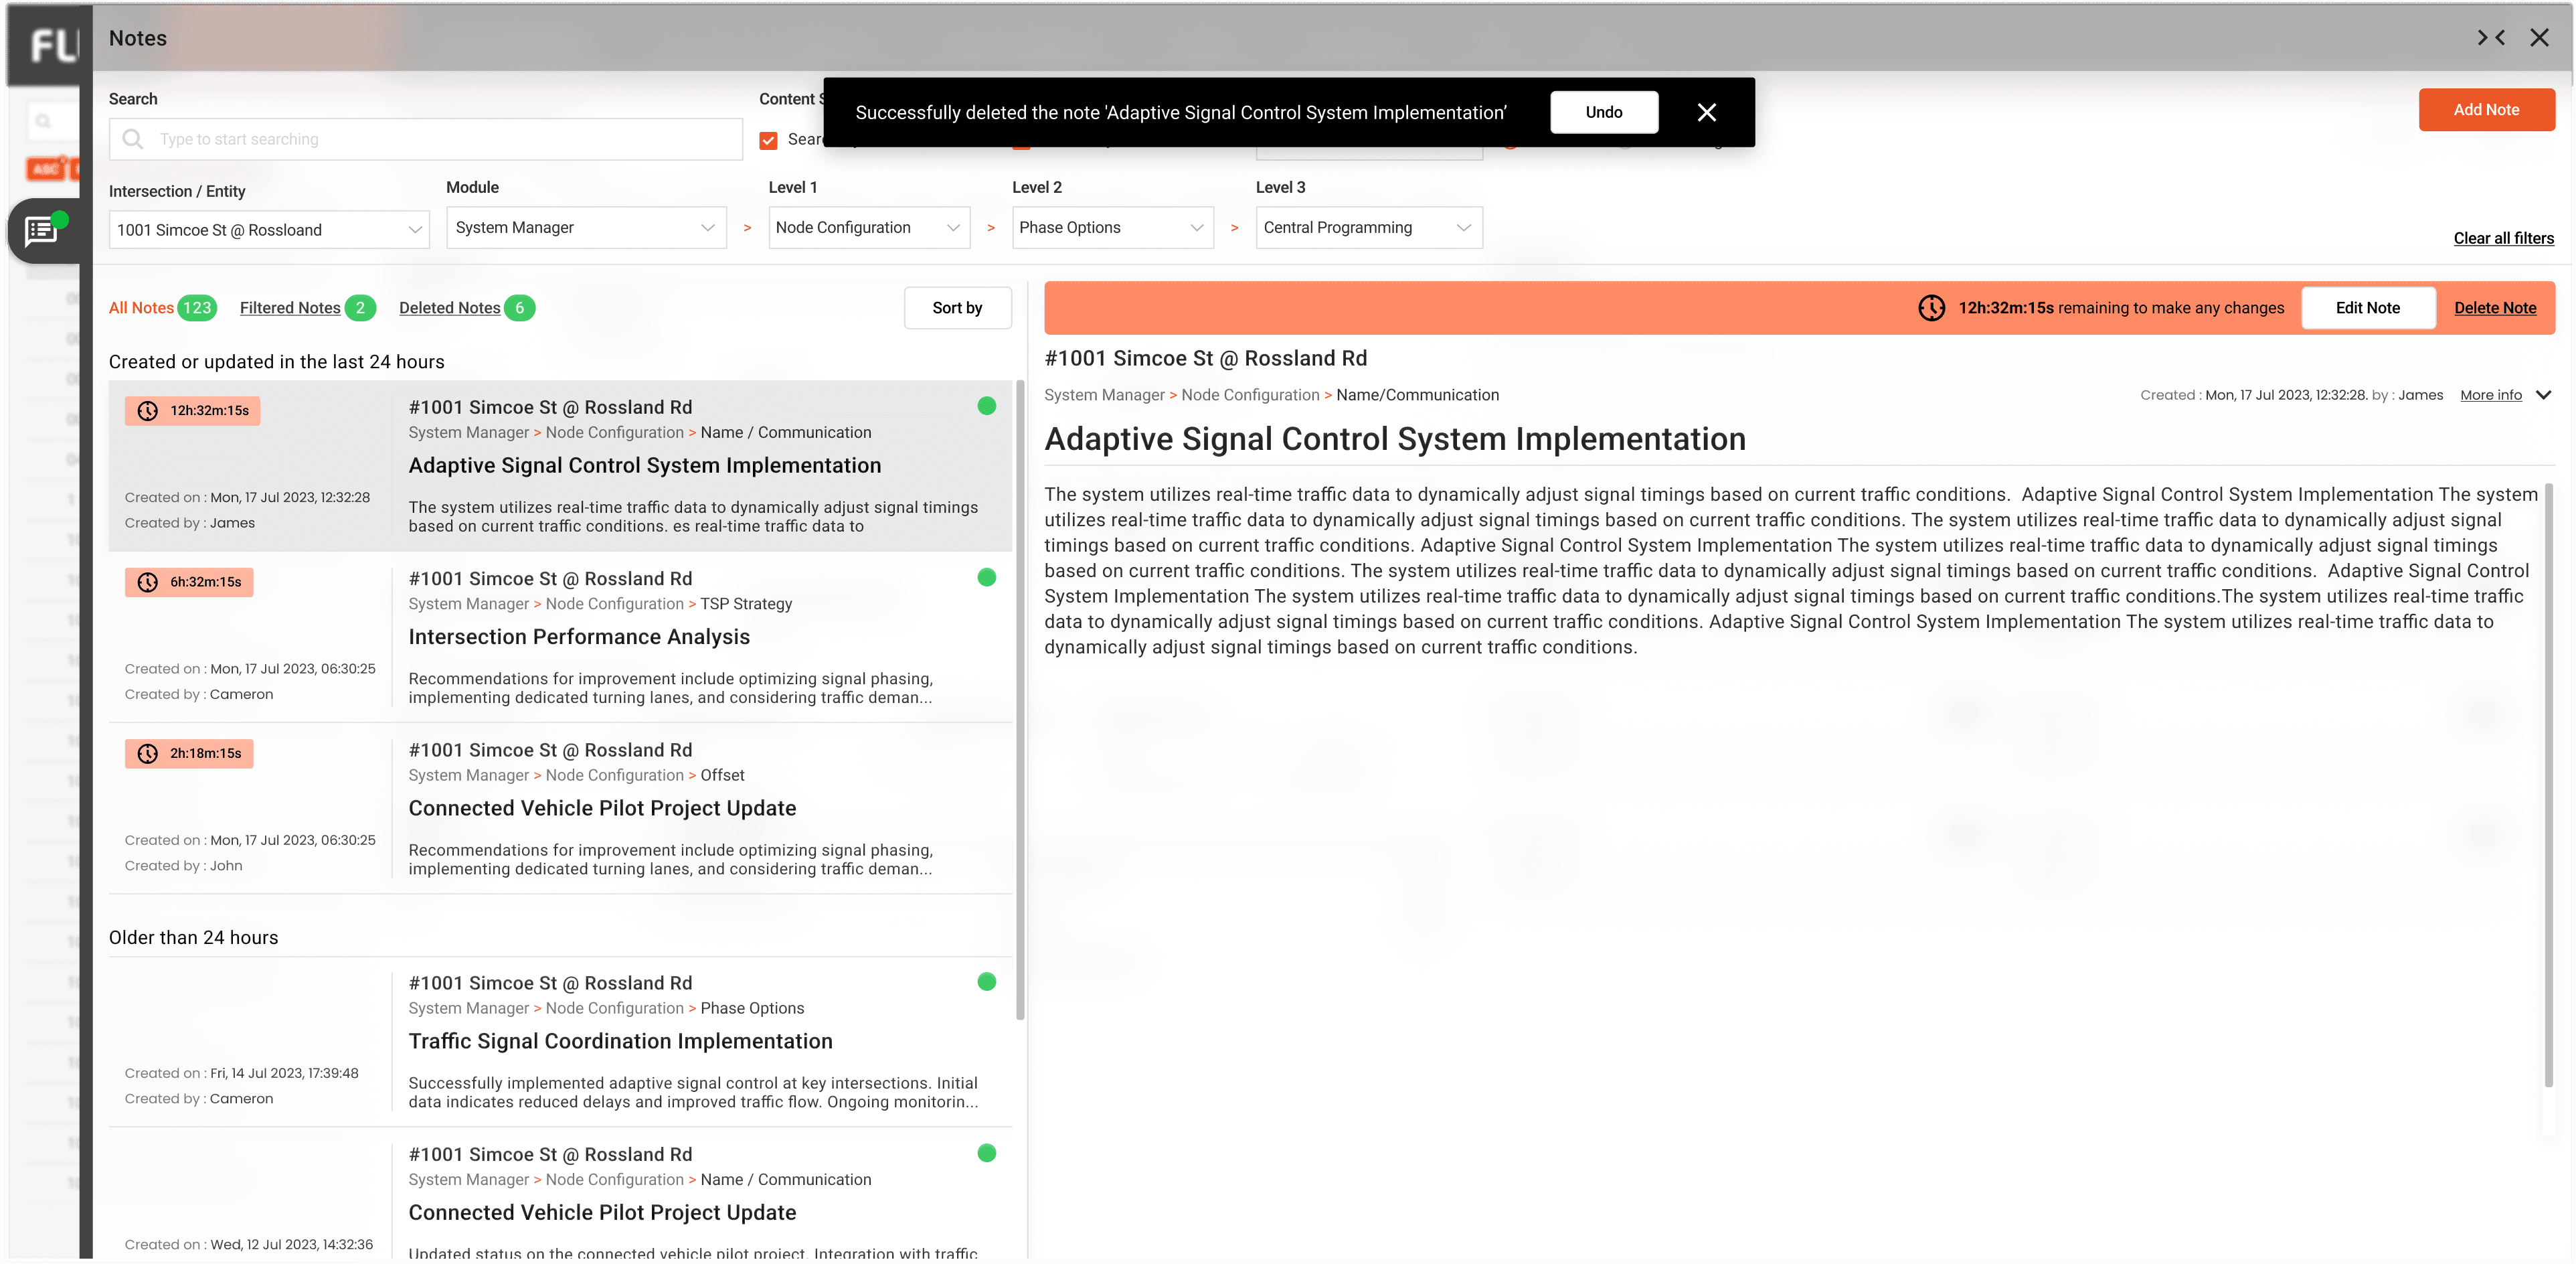Expand More info chevron
The image size is (2576, 1264).
pyautogui.click(x=2543, y=395)
